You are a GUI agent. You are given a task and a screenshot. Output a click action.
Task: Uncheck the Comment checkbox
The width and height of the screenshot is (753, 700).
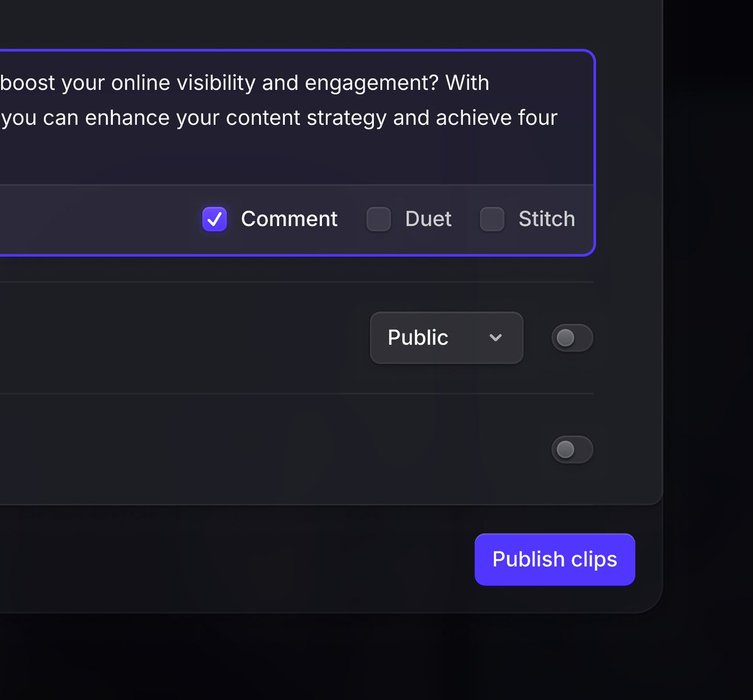(214, 219)
